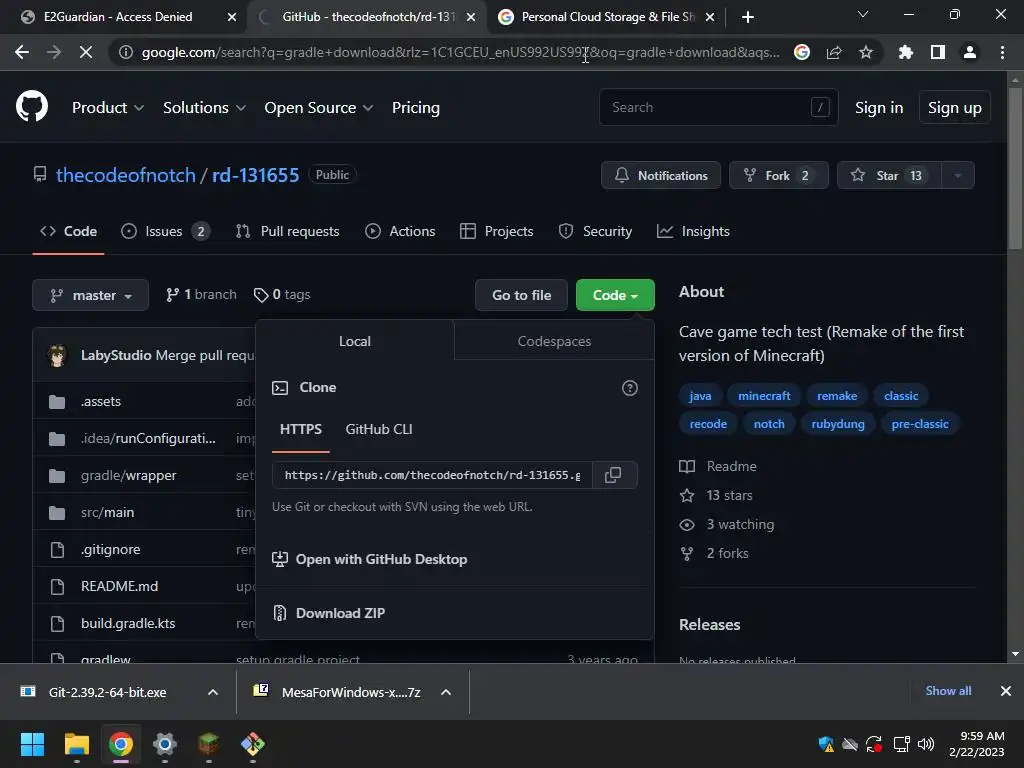
Task: Copy the HTTPS clone URL to clipboard
Action: (x=613, y=475)
